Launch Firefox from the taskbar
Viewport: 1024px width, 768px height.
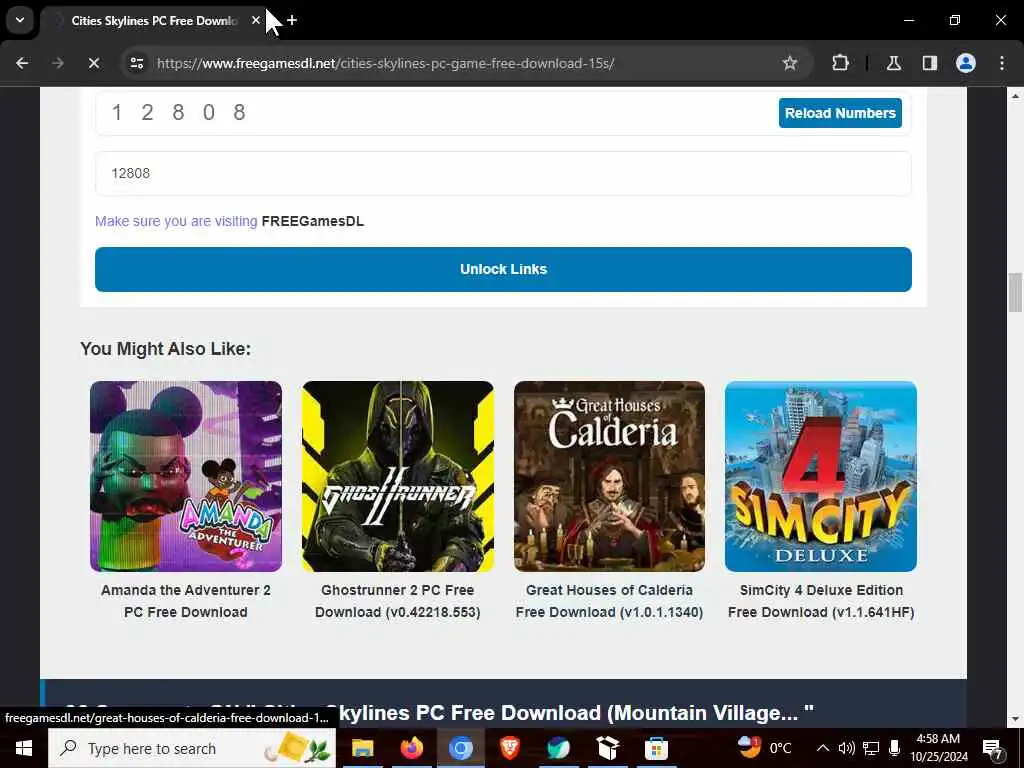pos(411,748)
